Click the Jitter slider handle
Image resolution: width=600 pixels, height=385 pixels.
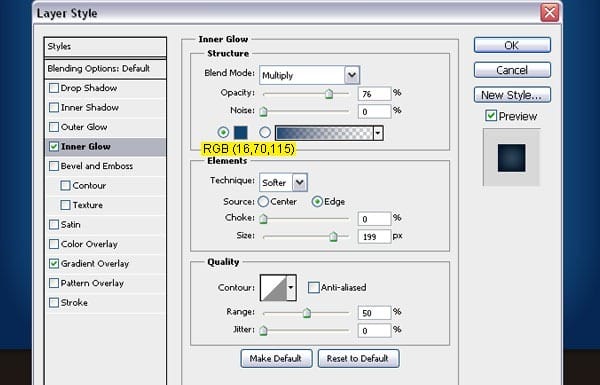263,330
